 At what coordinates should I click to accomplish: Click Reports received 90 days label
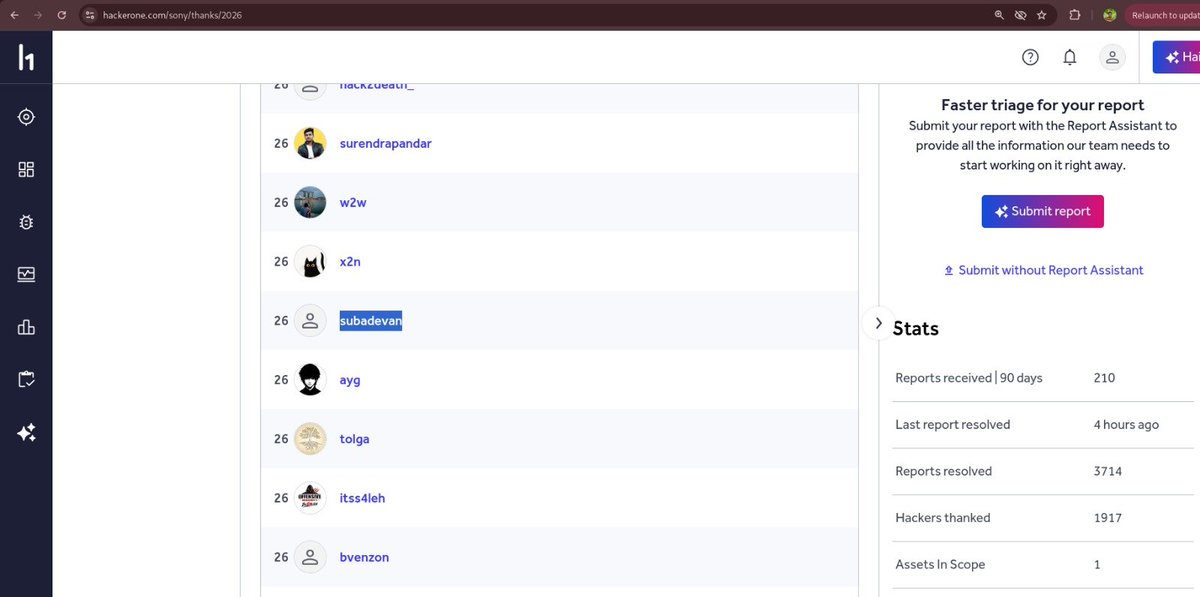pos(969,378)
